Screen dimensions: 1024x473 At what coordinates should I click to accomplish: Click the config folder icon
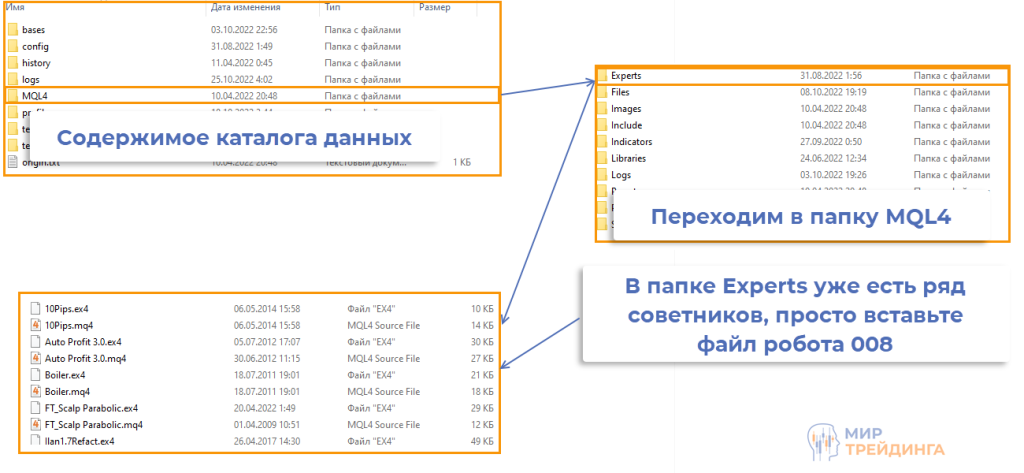tap(13, 47)
